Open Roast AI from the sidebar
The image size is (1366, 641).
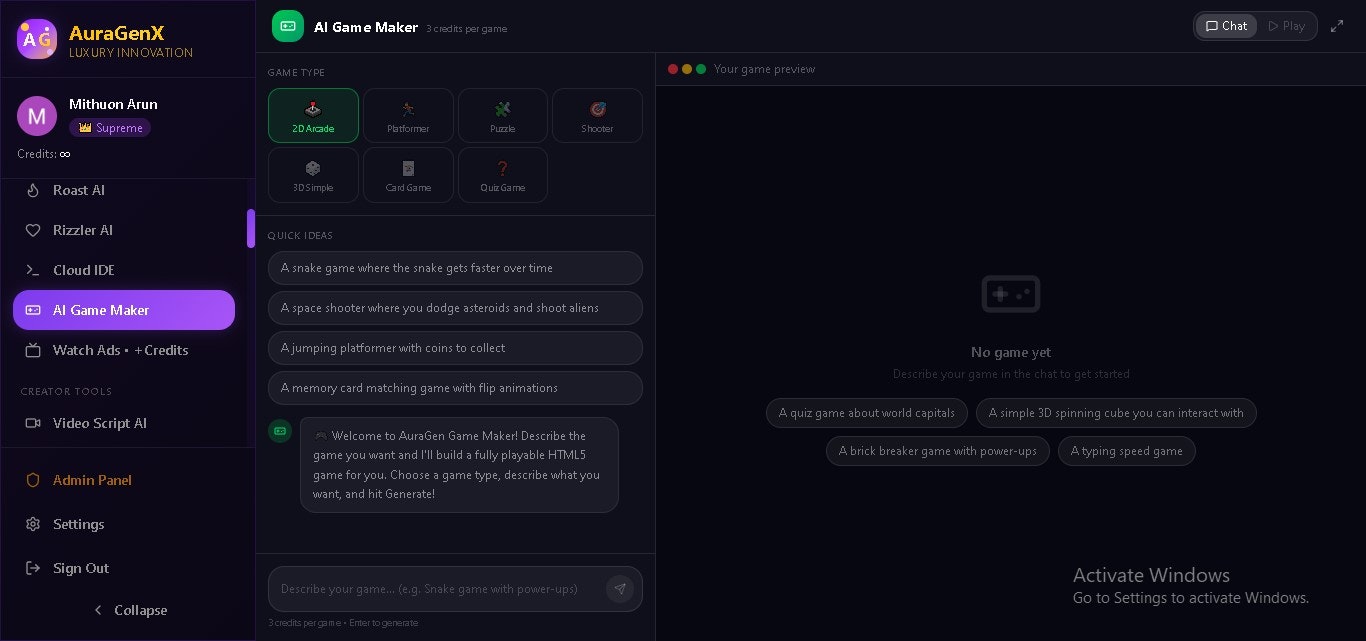tap(124, 190)
